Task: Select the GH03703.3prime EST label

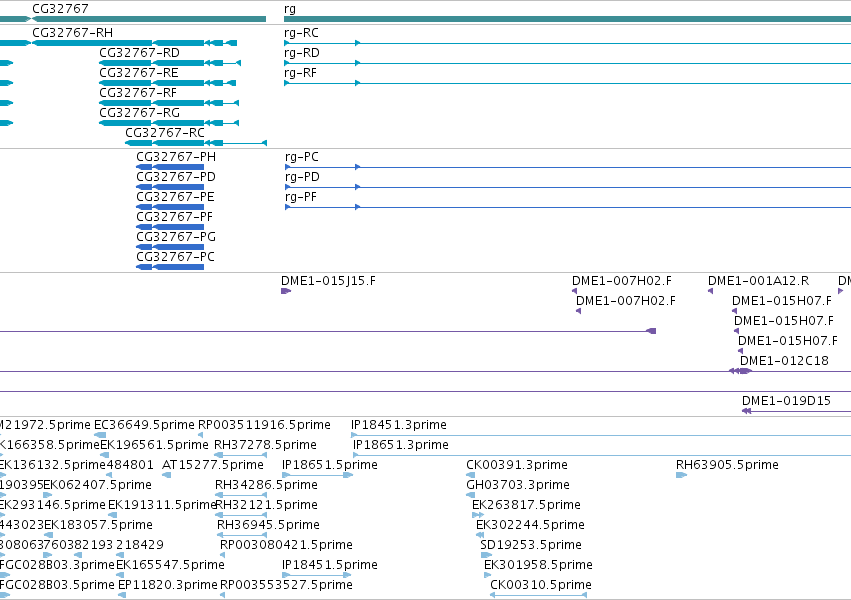Action: (x=518, y=485)
